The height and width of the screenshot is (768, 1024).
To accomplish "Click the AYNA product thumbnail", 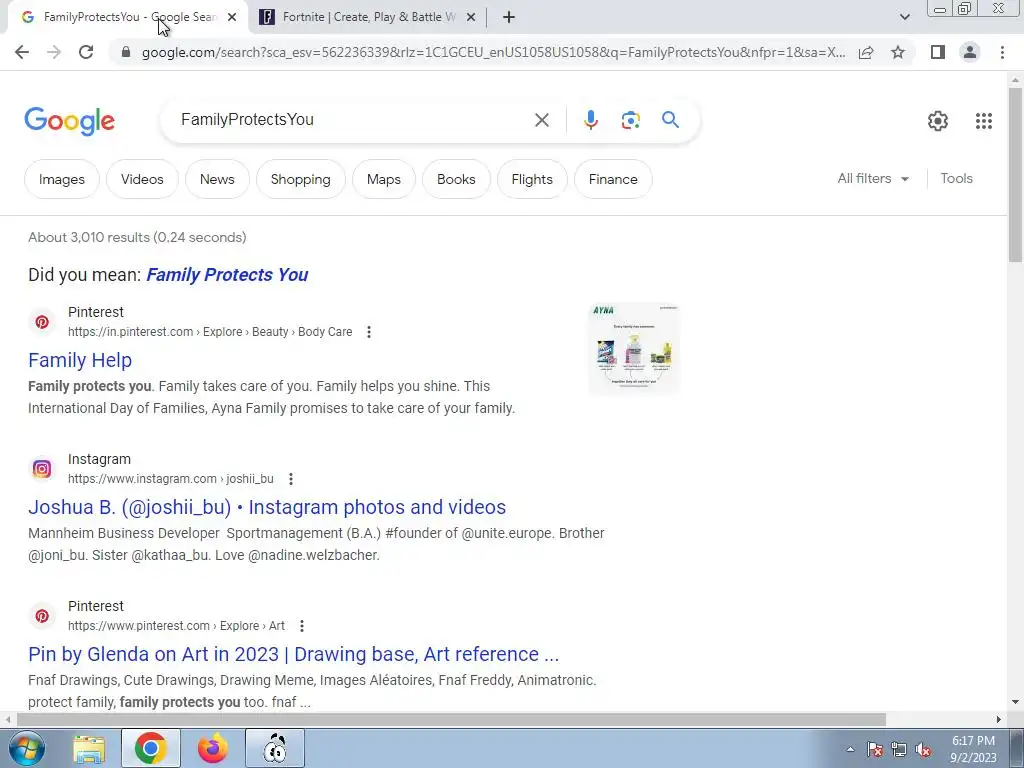I will pos(633,349).
